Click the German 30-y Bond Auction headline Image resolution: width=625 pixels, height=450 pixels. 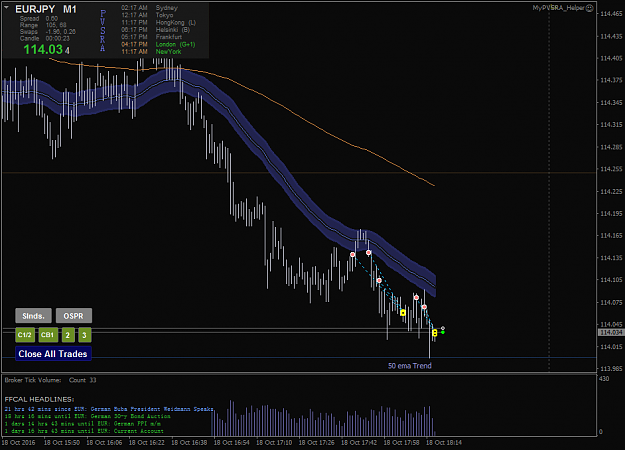tap(87, 416)
